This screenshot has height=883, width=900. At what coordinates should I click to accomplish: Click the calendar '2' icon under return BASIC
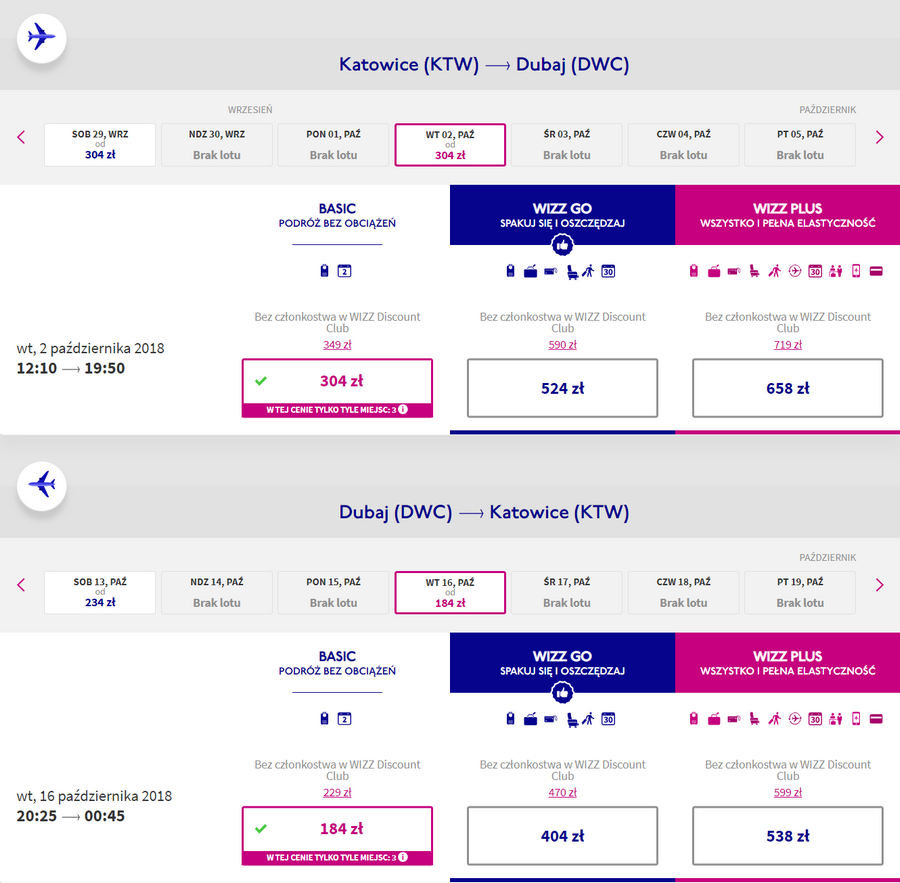click(344, 719)
